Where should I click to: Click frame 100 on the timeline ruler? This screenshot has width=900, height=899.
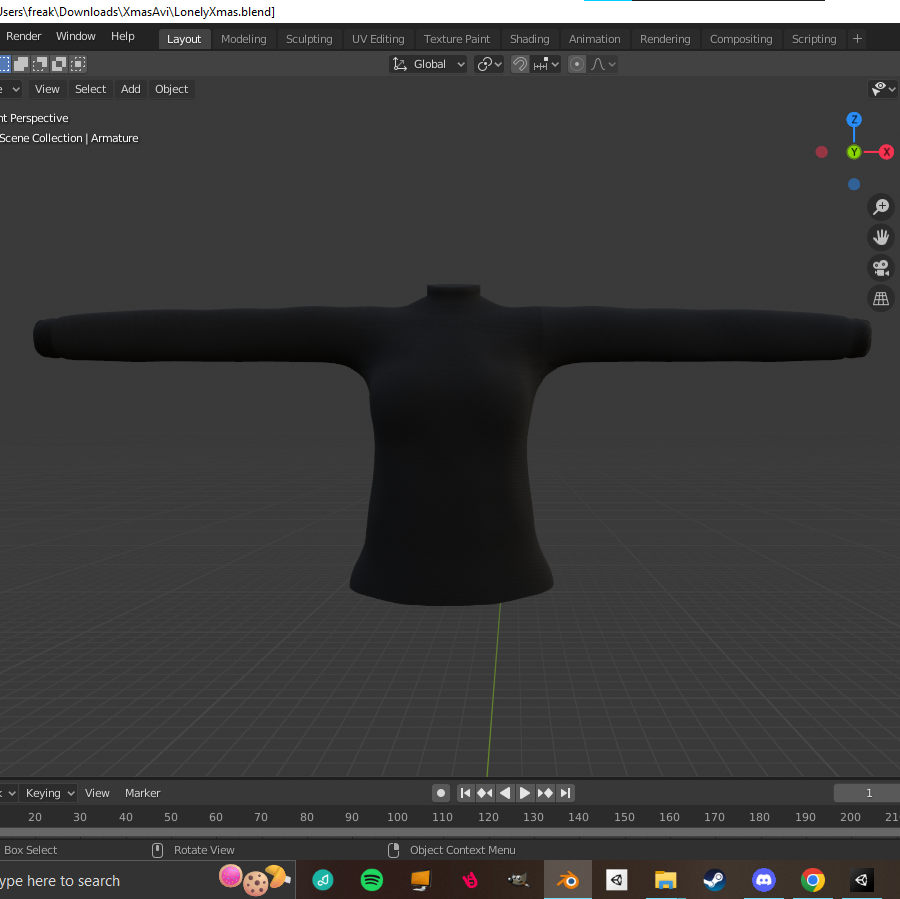397,816
